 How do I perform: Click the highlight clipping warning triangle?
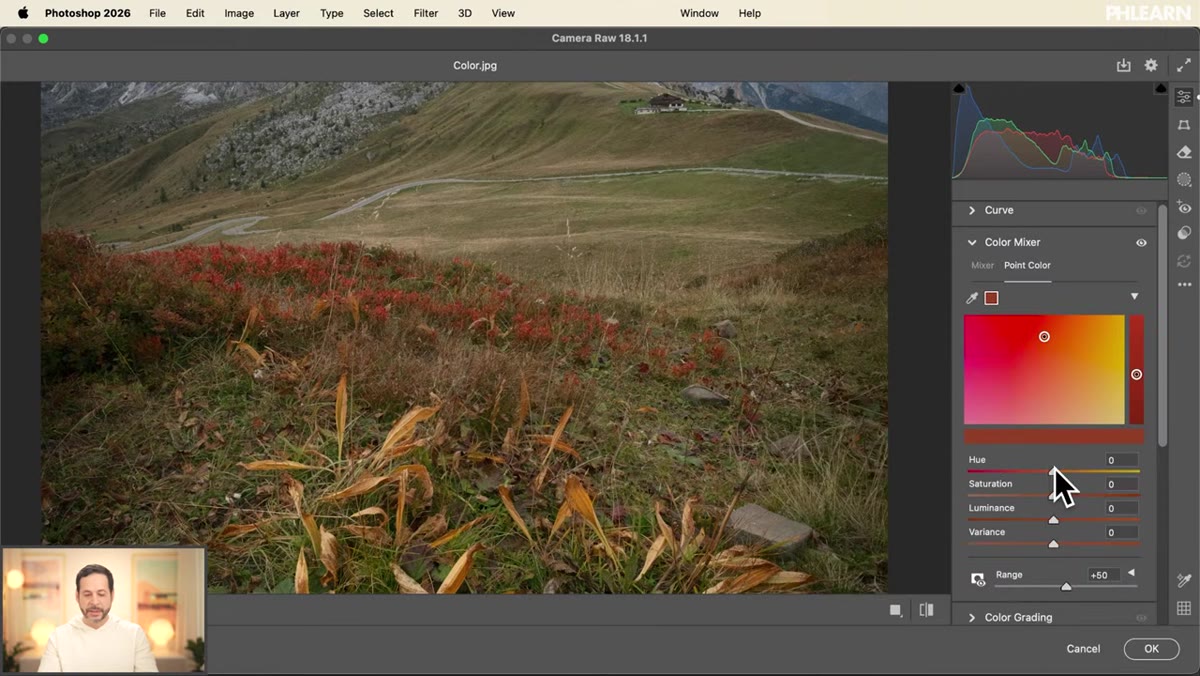1160,89
